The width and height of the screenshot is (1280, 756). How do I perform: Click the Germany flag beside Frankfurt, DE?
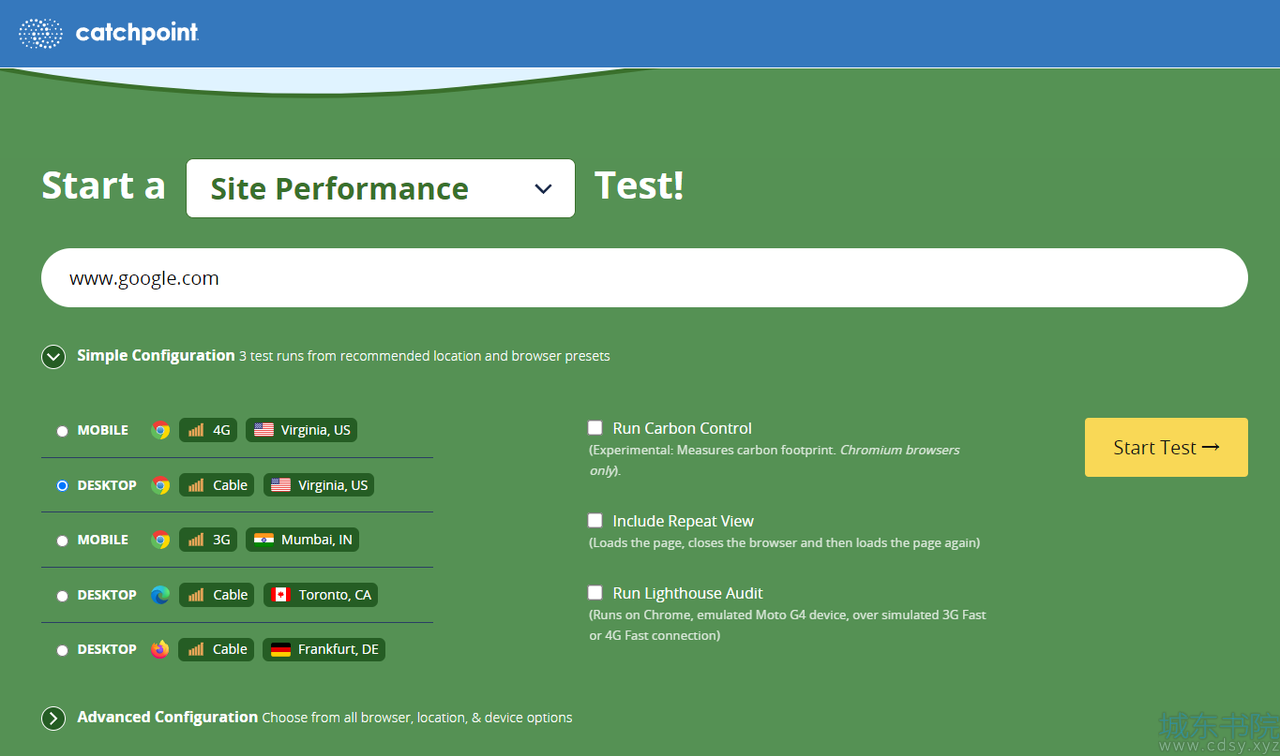point(281,649)
